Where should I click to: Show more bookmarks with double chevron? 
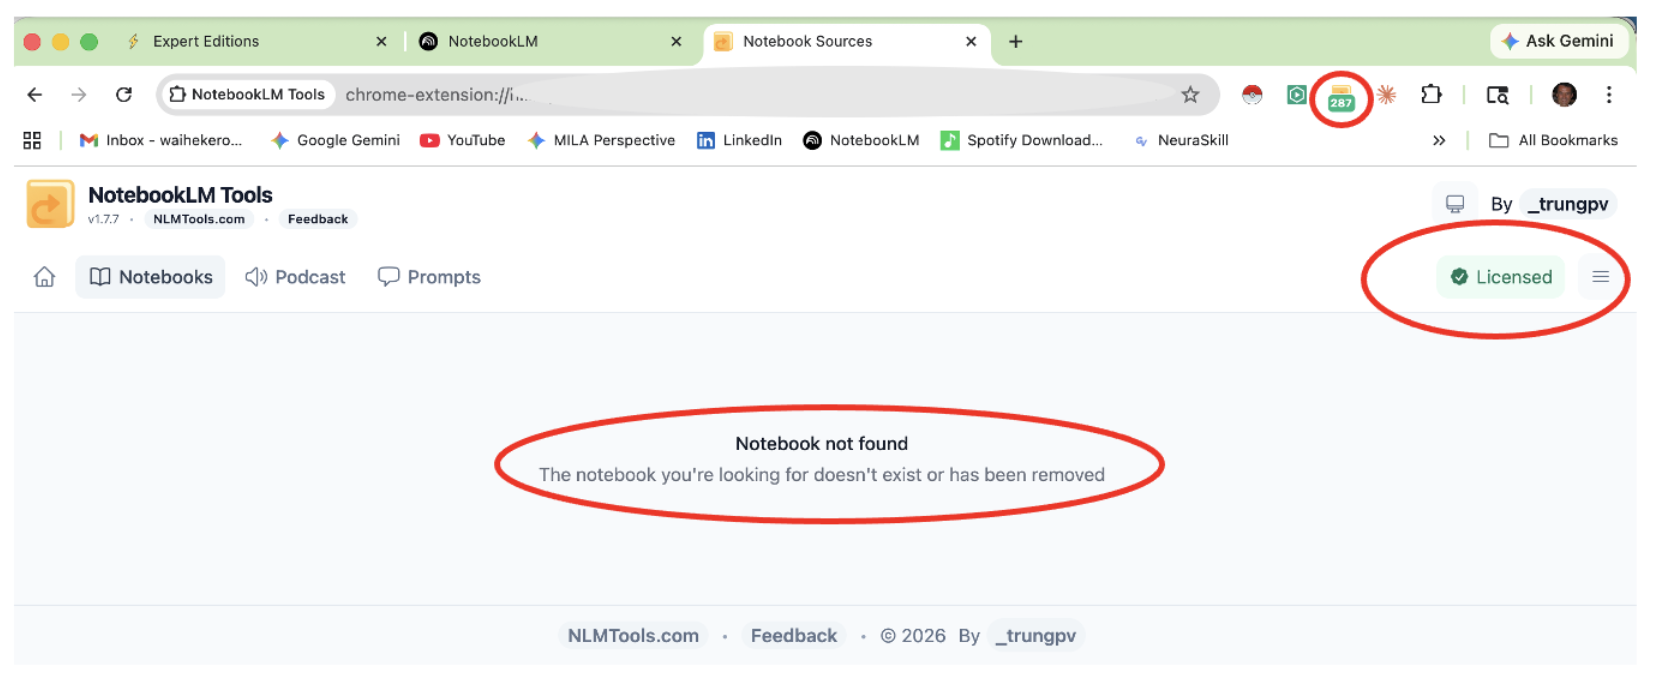(x=1439, y=141)
